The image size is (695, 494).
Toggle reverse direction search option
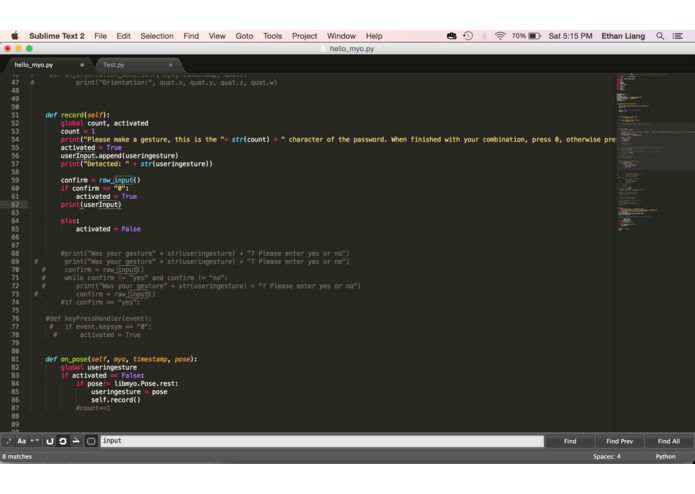pos(50,441)
